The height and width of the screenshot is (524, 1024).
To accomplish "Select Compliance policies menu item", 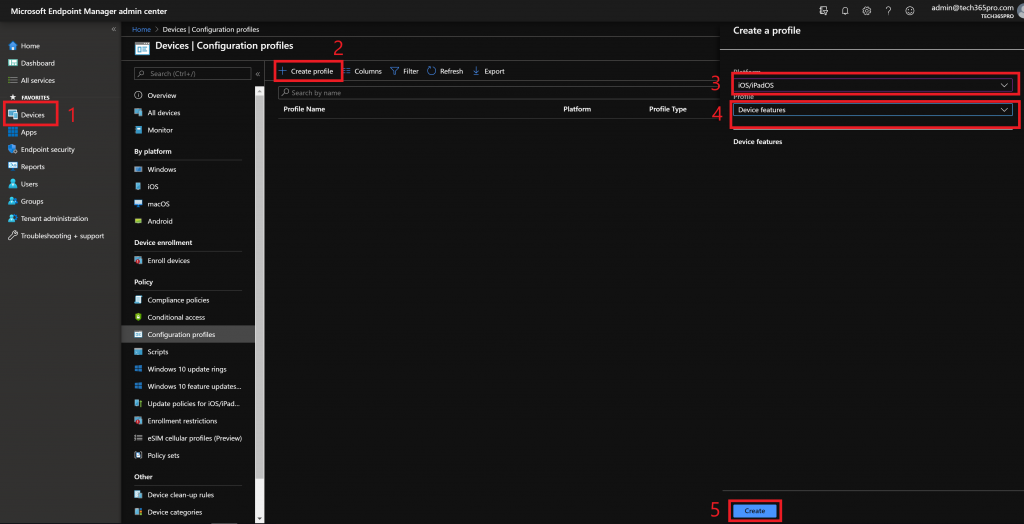I will coord(178,300).
